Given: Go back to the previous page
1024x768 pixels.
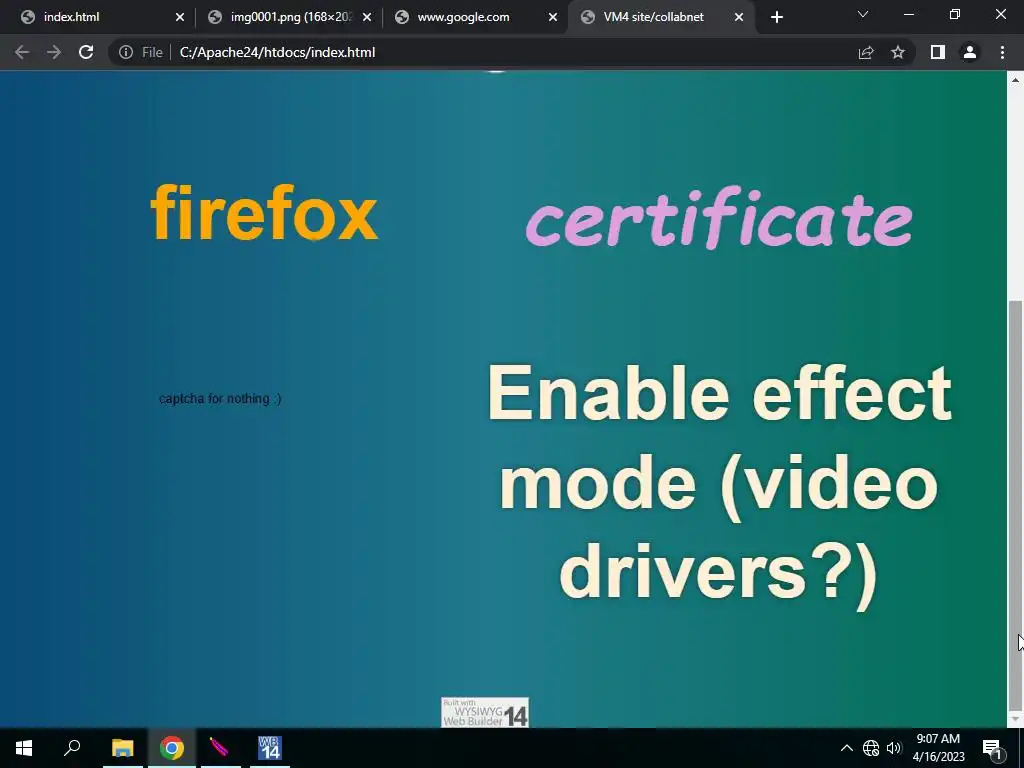Looking at the screenshot, I should [x=22, y=52].
